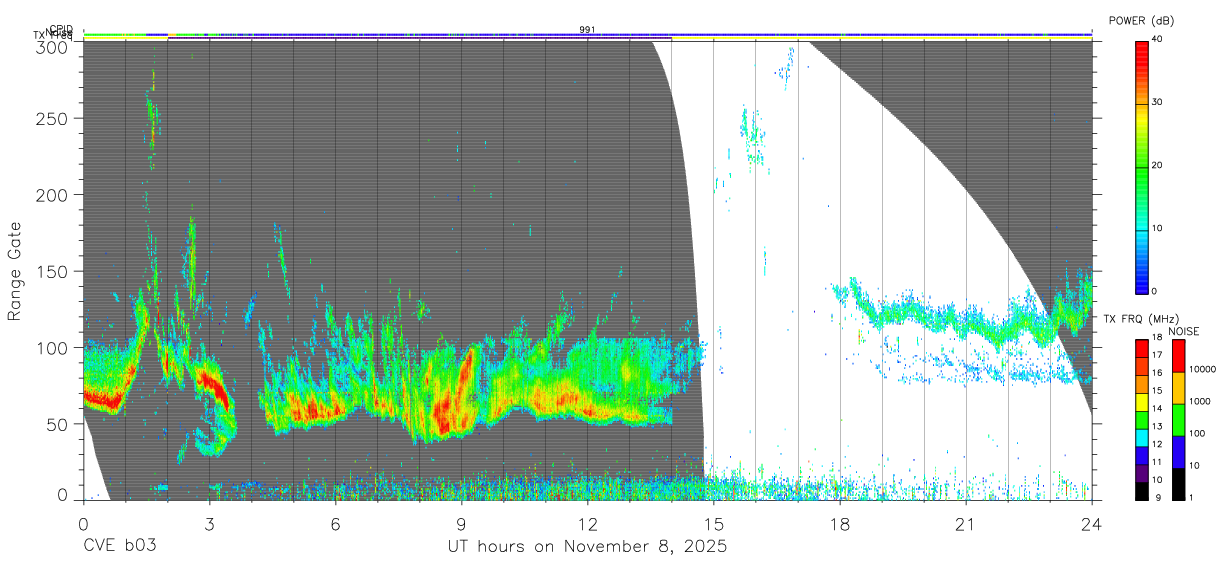
Task: Select the red swatch in the NOISE legend
Action: click(x=1178, y=356)
